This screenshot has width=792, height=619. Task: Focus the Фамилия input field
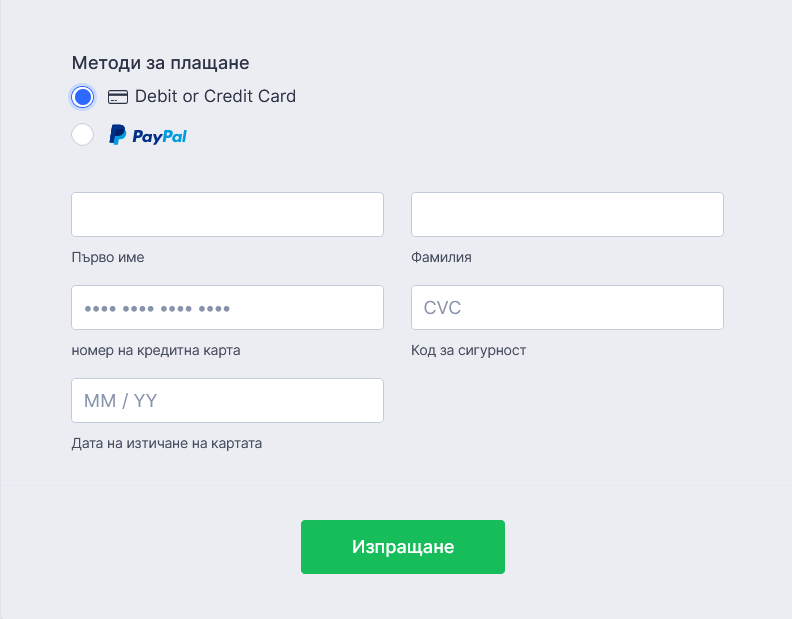click(567, 214)
